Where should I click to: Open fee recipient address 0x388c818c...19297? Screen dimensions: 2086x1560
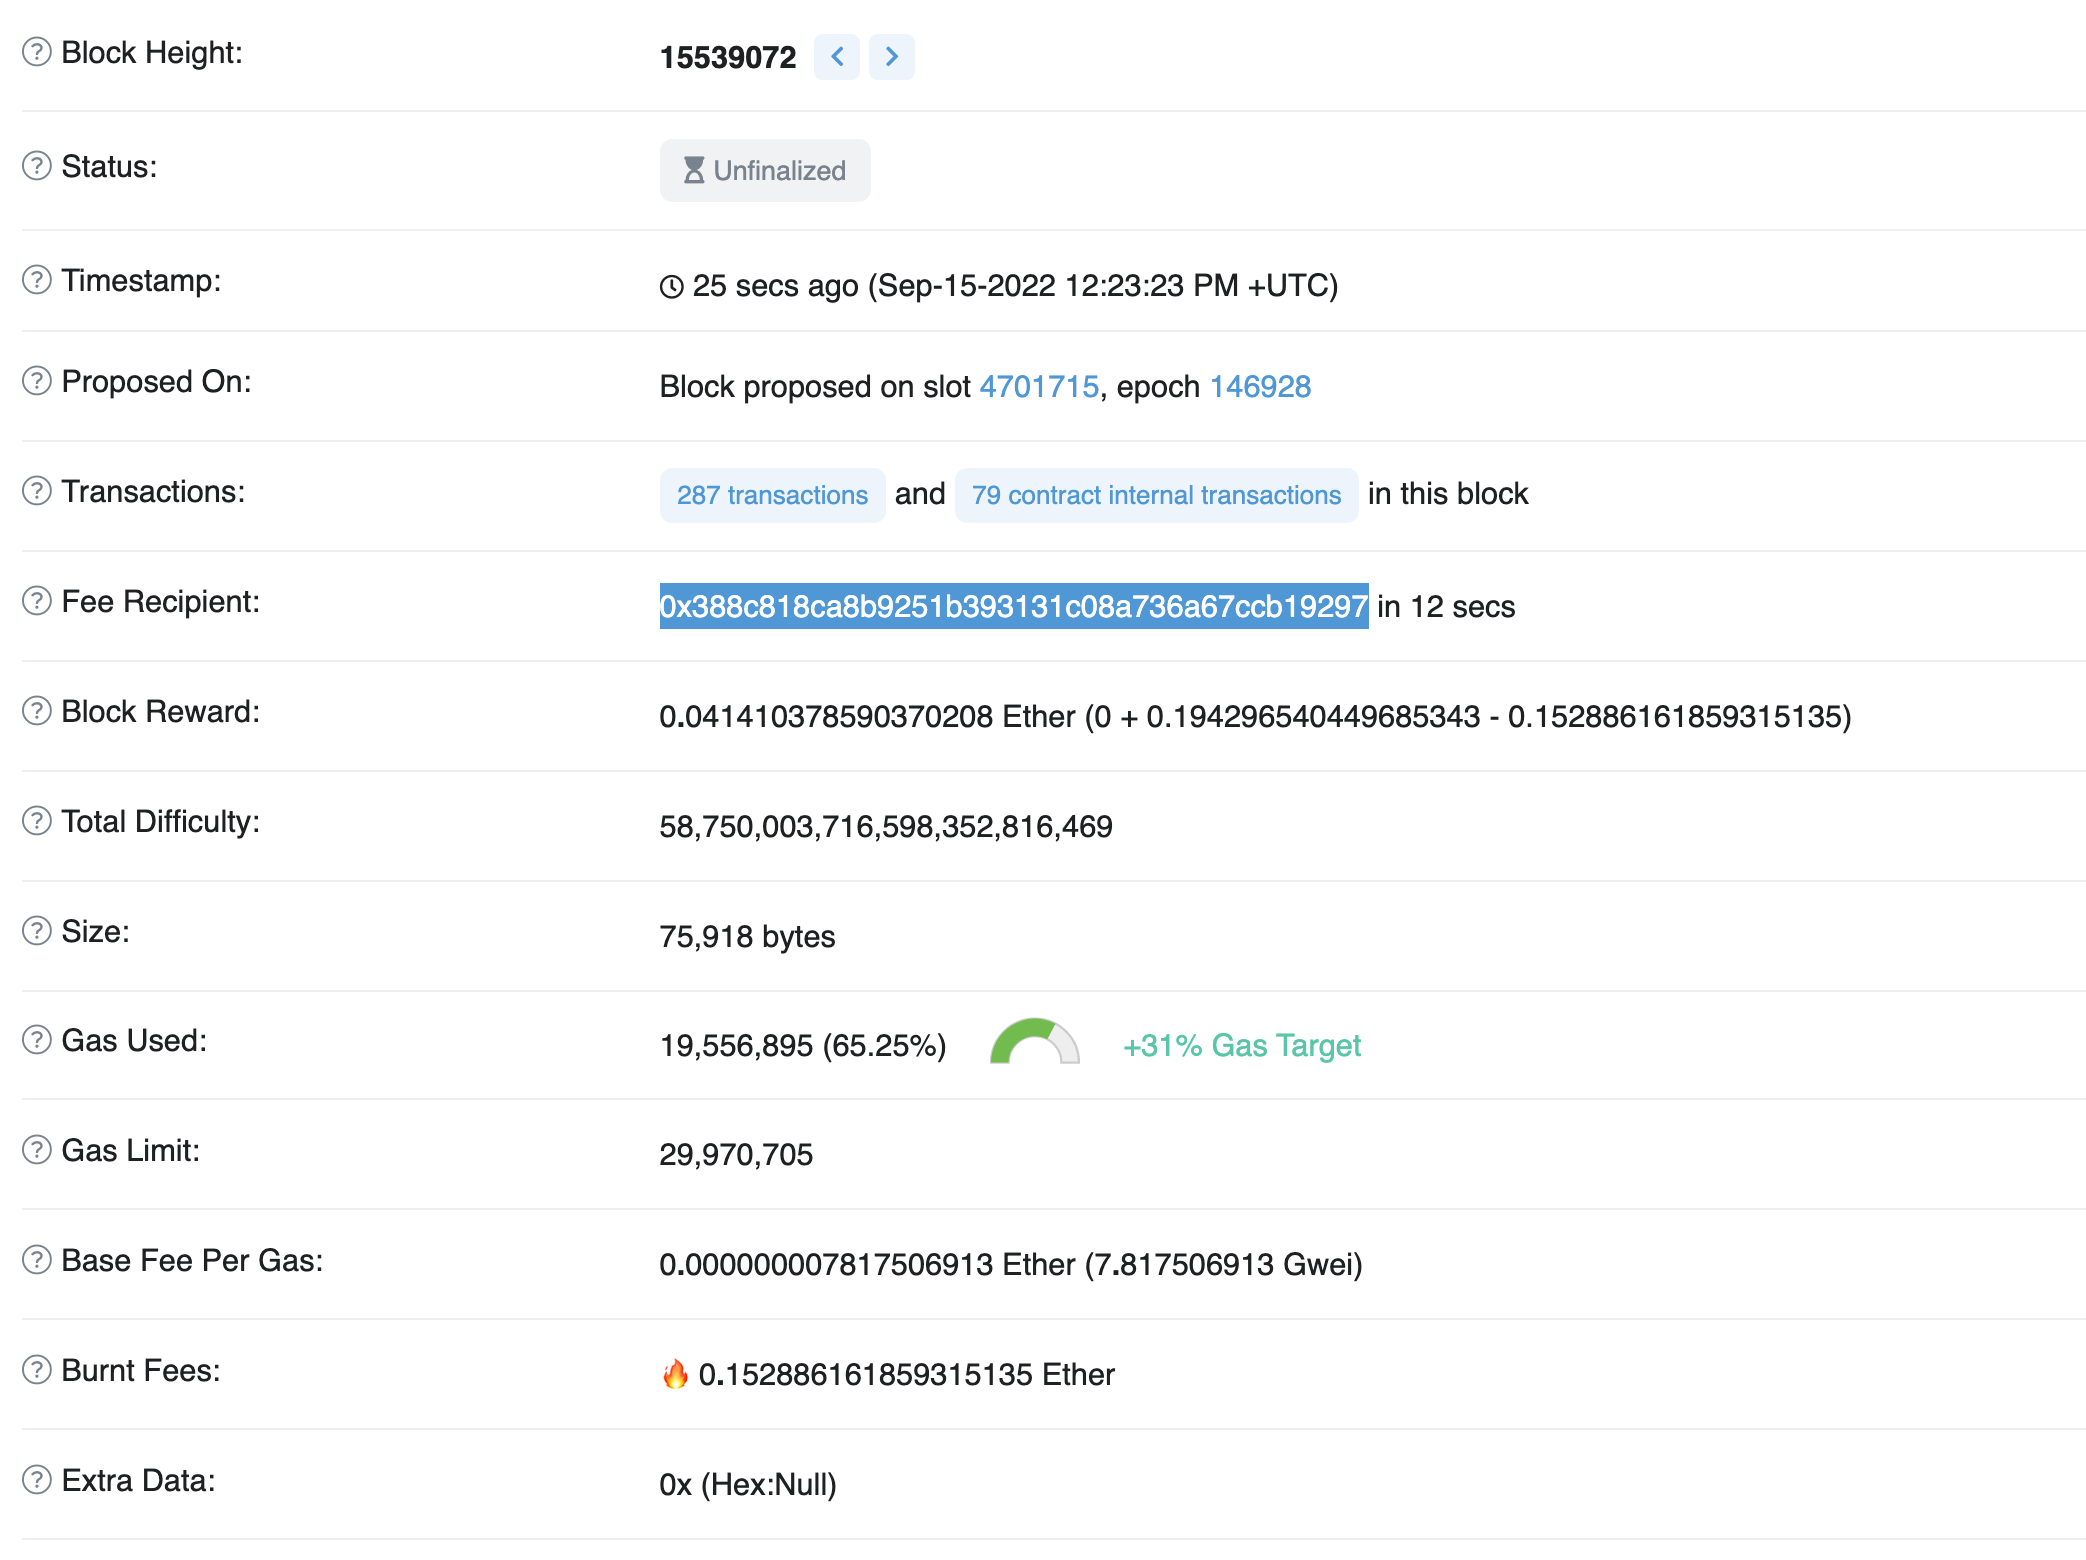click(x=1013, y=606)
